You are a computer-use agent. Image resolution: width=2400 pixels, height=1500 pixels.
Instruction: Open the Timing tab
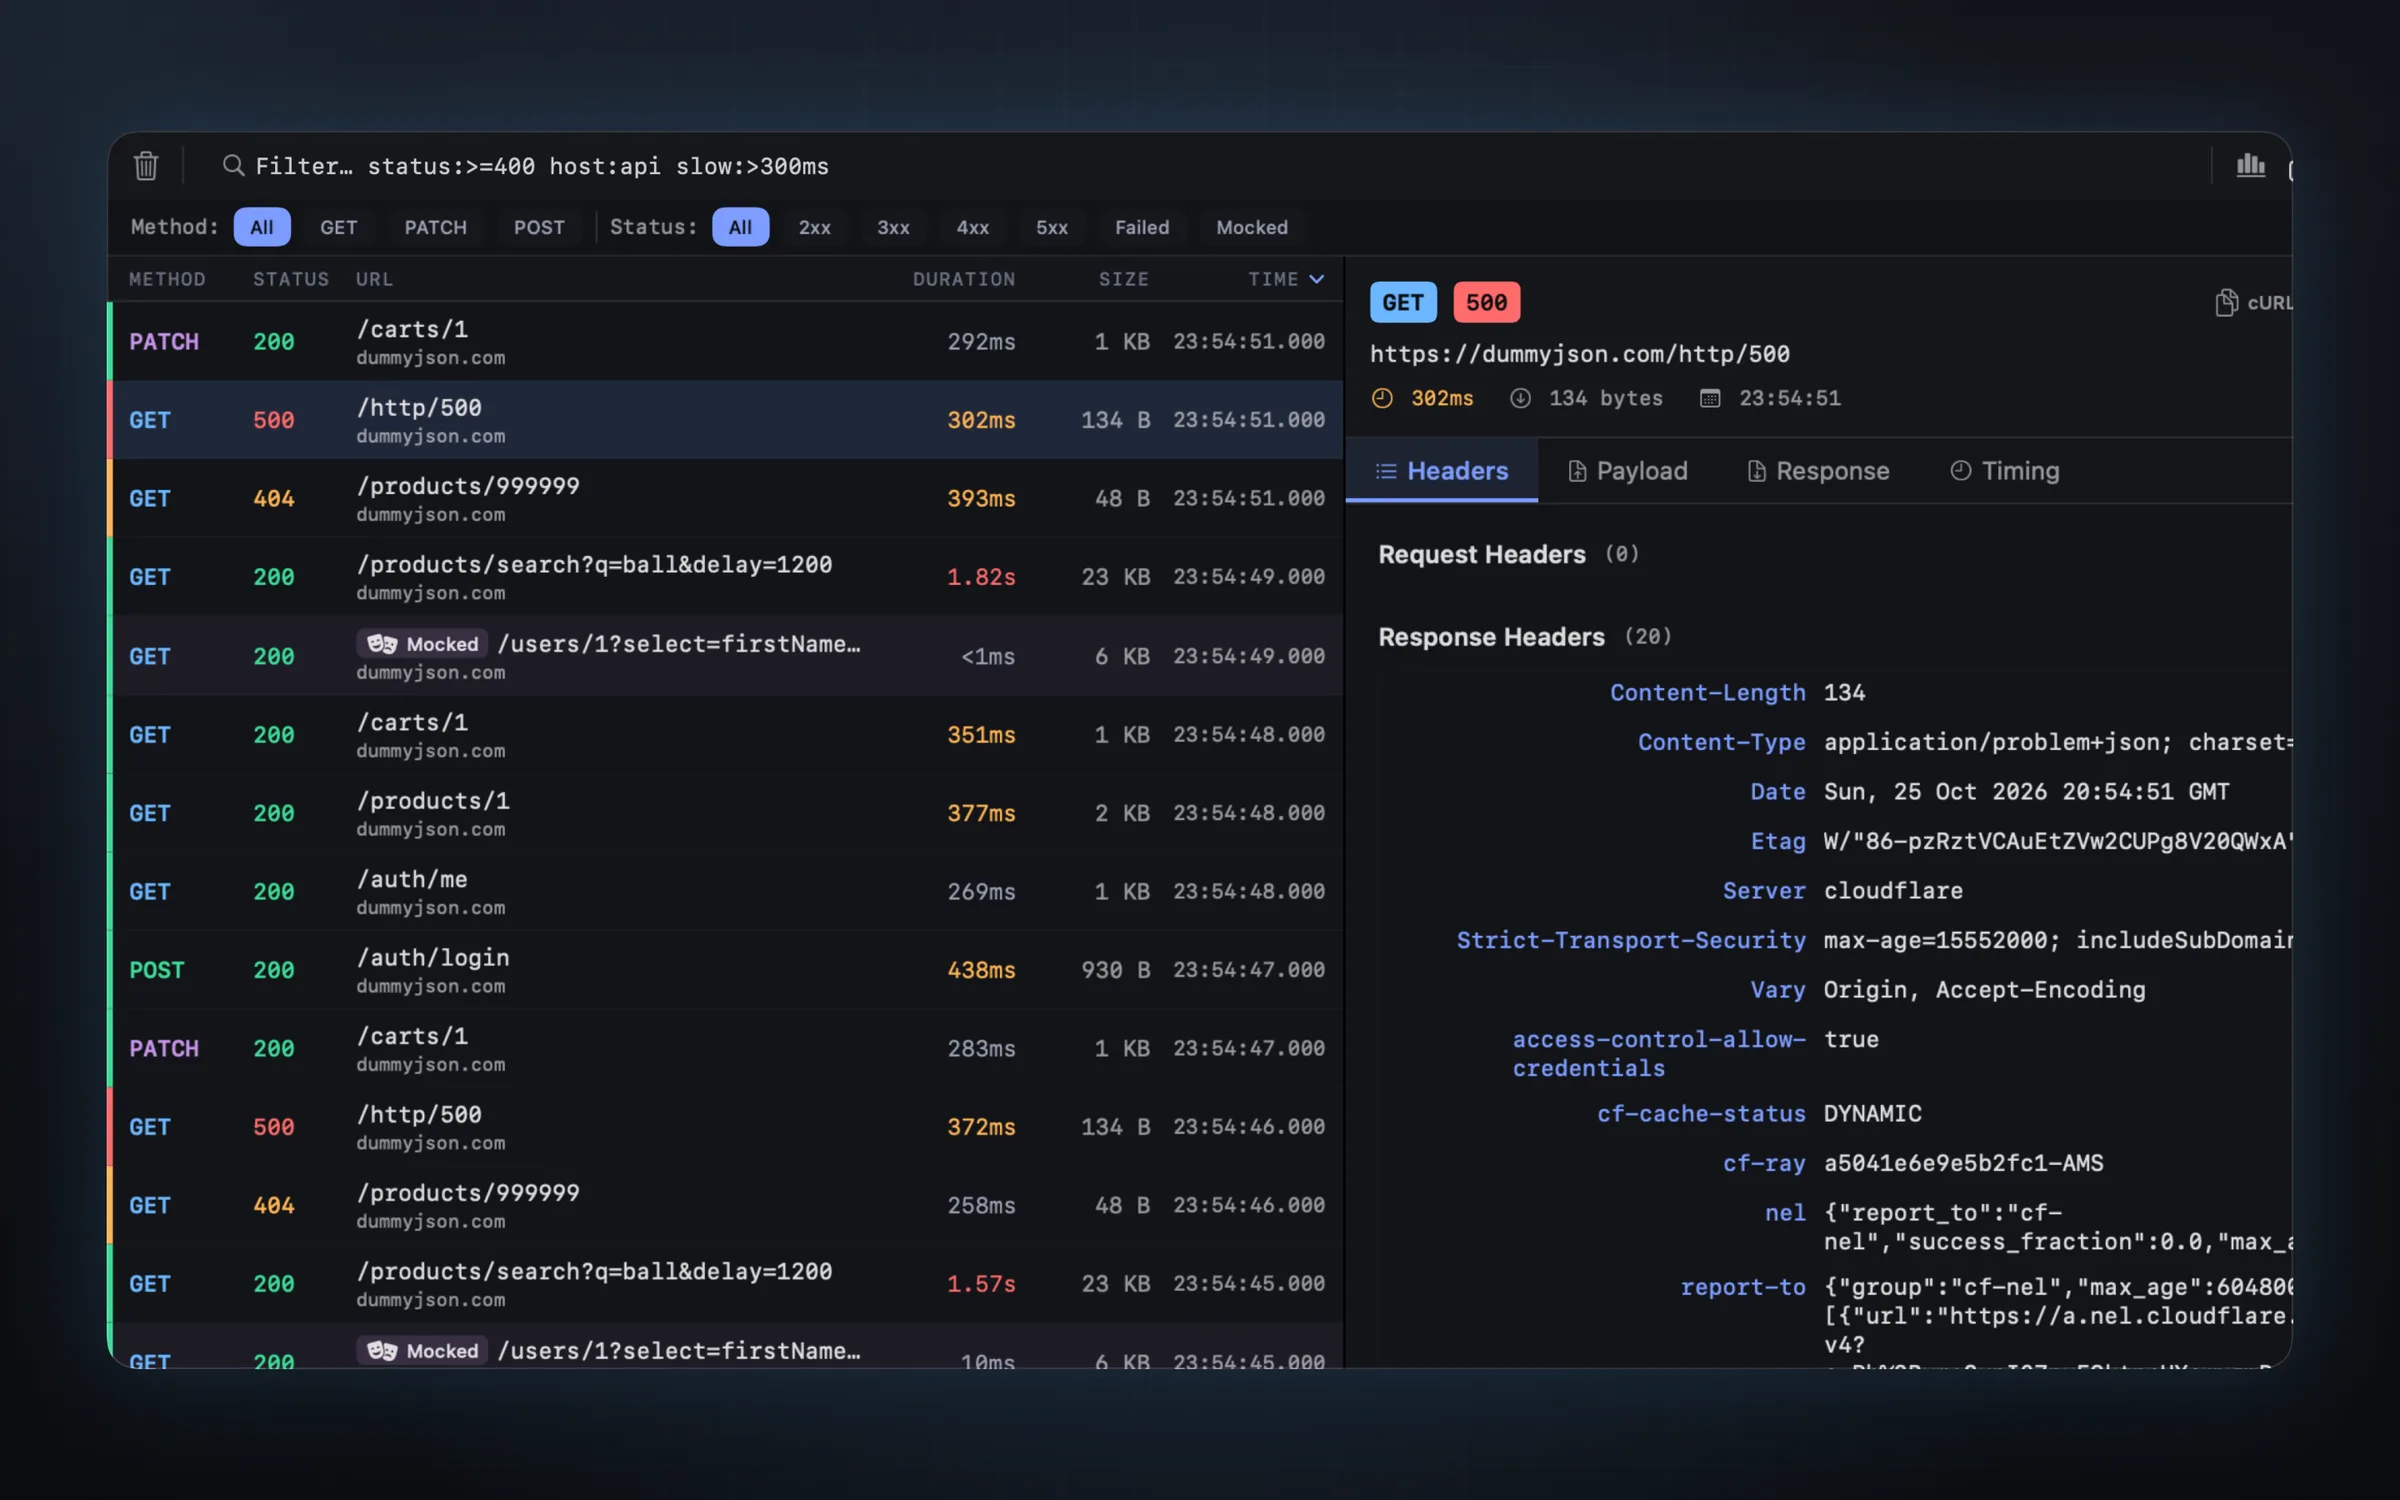pos(2004,471)
